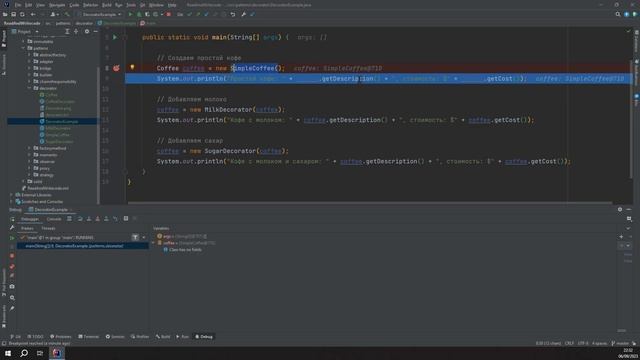Toggle the Terminal tool window button
Viewport: 640px width, 360px height.
pos(89,337)
